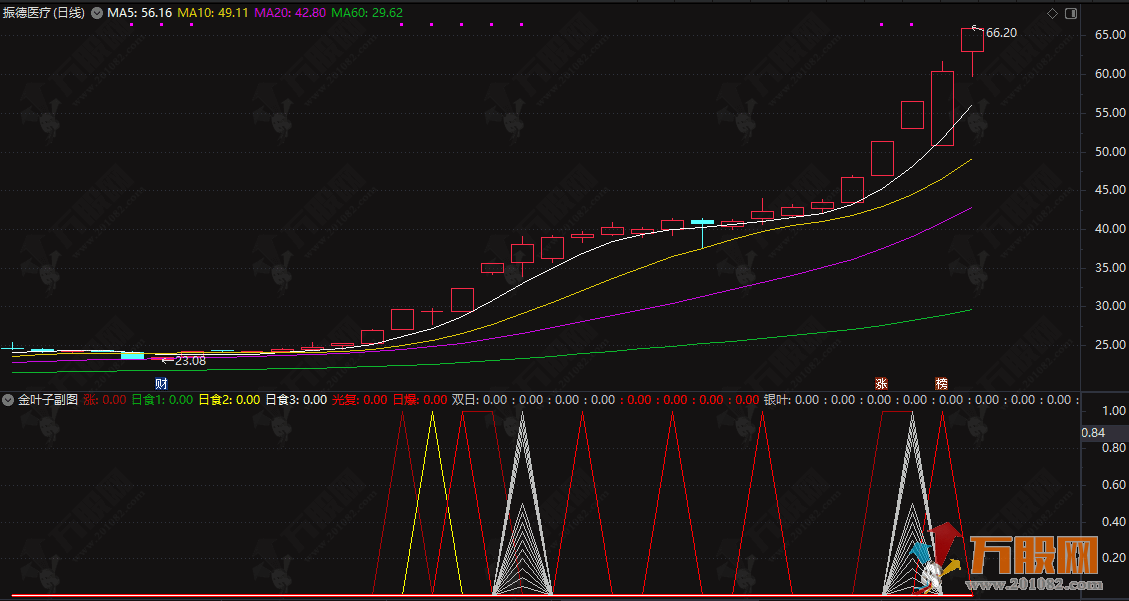Click the topmost red candlestick near 66.20
The width and height of the screenshot is (1129, 601).
pyautogui.click(x=972, y=40)
